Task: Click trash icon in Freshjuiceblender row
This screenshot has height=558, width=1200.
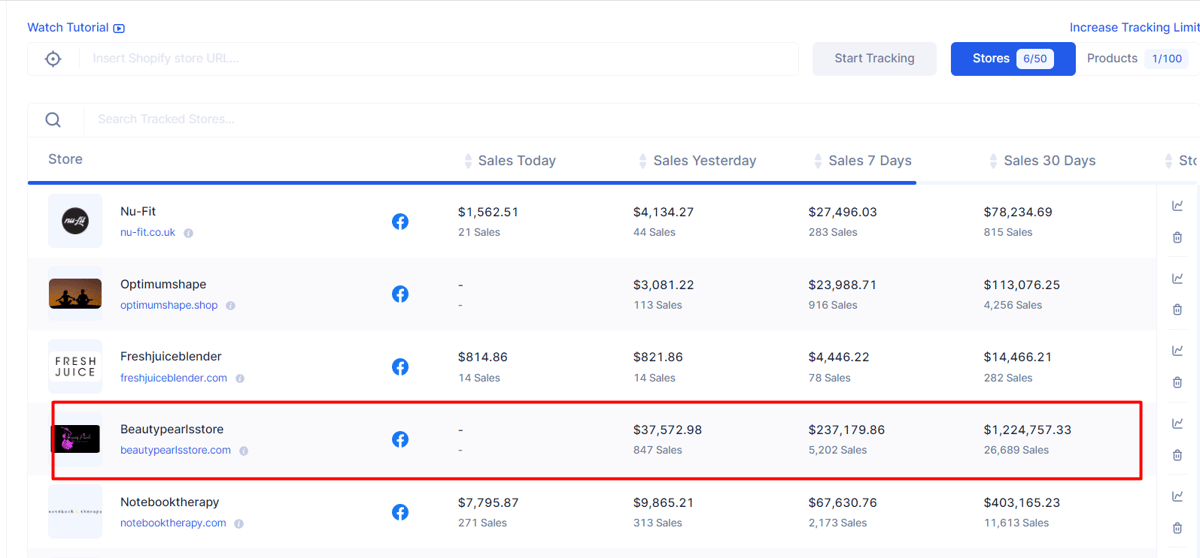Action: click(x=1177, y=382)
